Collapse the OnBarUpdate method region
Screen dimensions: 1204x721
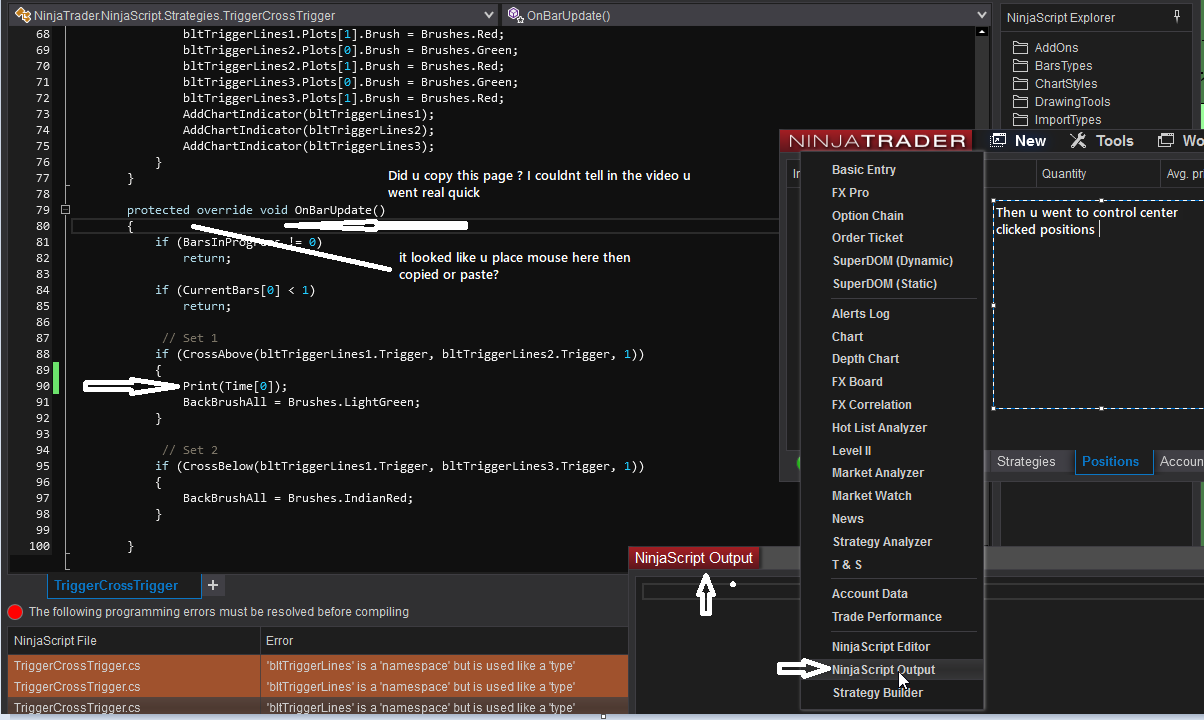[65, 210]
